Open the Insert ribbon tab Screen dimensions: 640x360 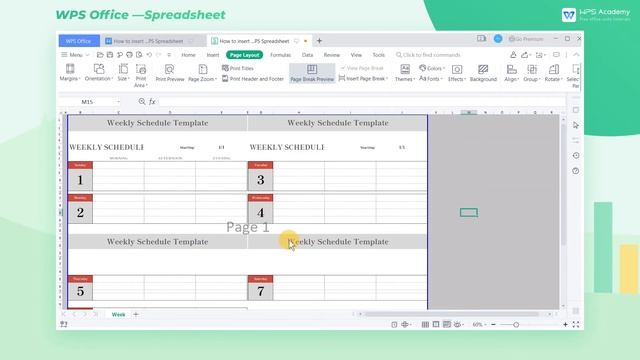pos(213,55)
